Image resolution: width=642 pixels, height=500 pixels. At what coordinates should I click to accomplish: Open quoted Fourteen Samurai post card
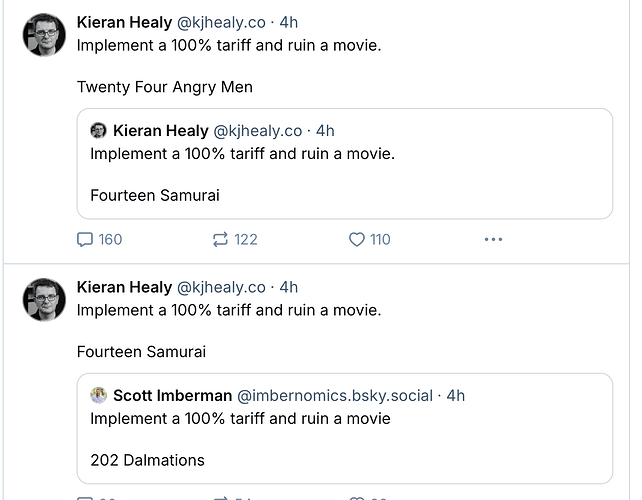click(345, 164)
